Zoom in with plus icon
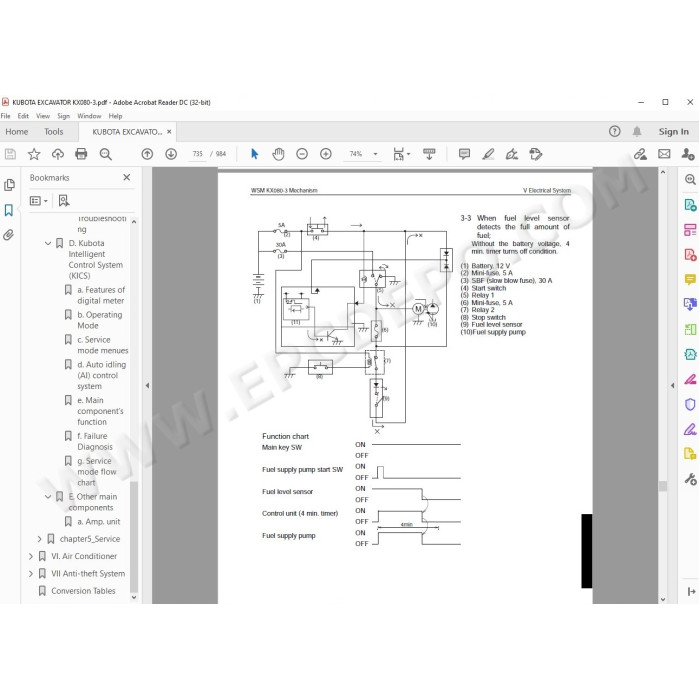The height and width of the screenshot is (700, 700). [x=326, y=154]
